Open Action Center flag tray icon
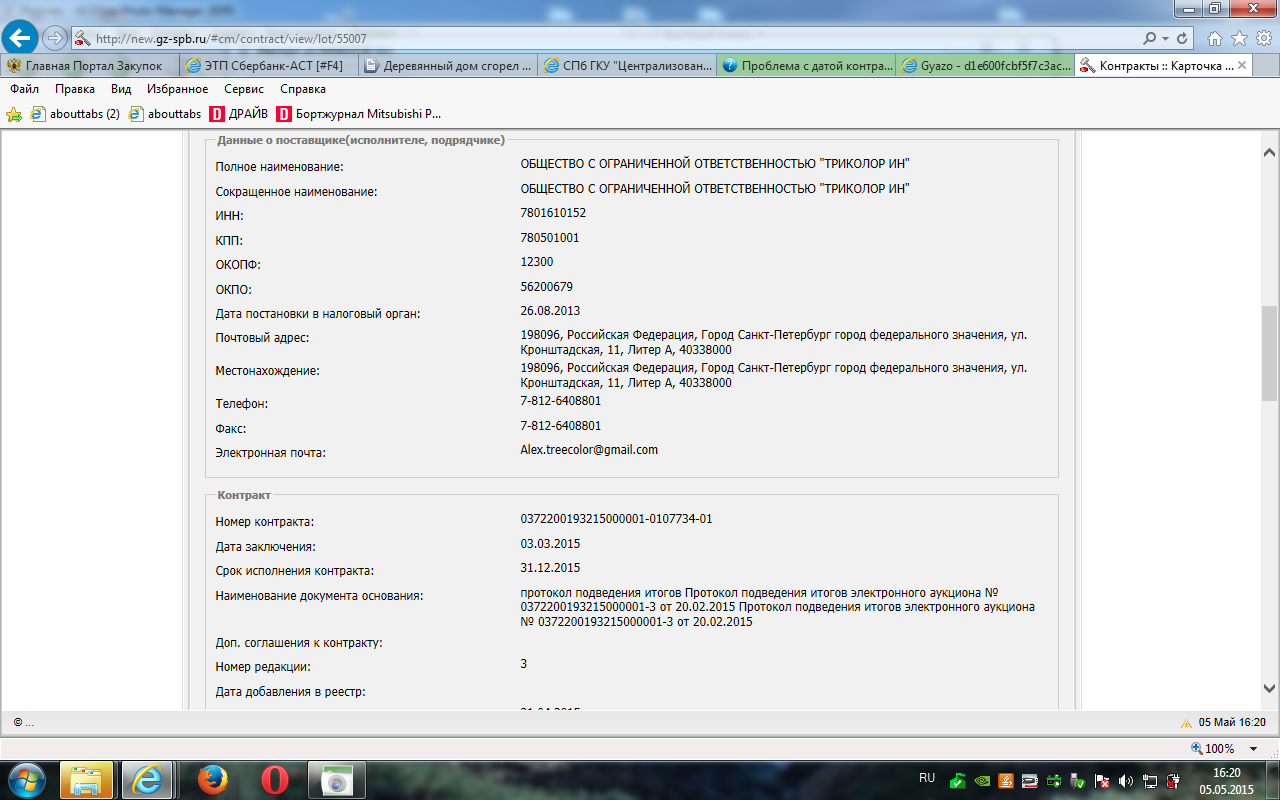The height and width of the screenshot is (800, 1280). (x=1102, y=781)
